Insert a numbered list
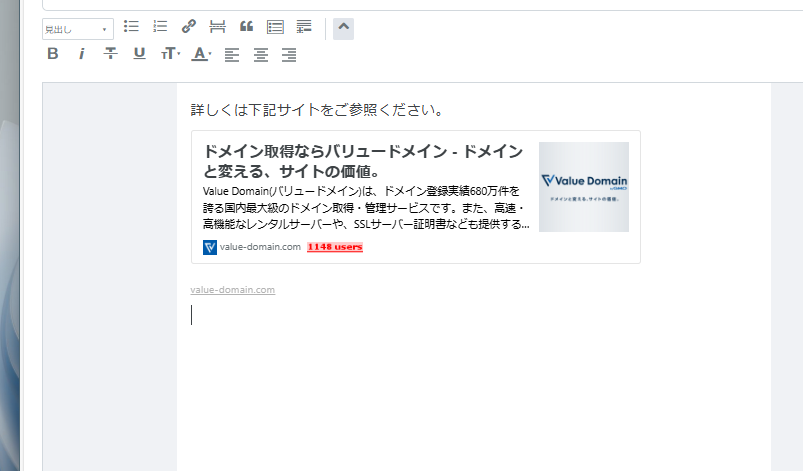Screen dimensions: 803x471 160,27
